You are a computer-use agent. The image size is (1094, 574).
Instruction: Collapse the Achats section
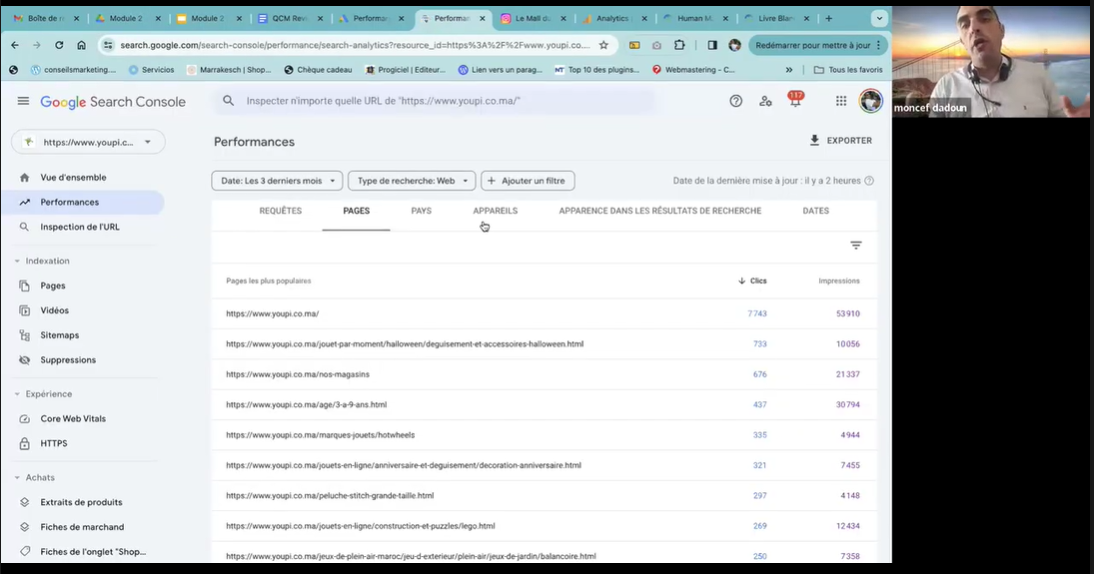35,478
